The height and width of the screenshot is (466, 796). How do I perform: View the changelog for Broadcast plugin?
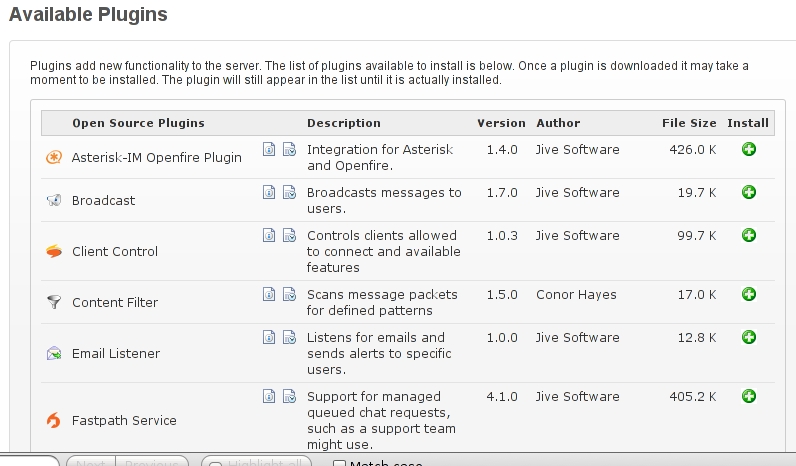(289, 192)
